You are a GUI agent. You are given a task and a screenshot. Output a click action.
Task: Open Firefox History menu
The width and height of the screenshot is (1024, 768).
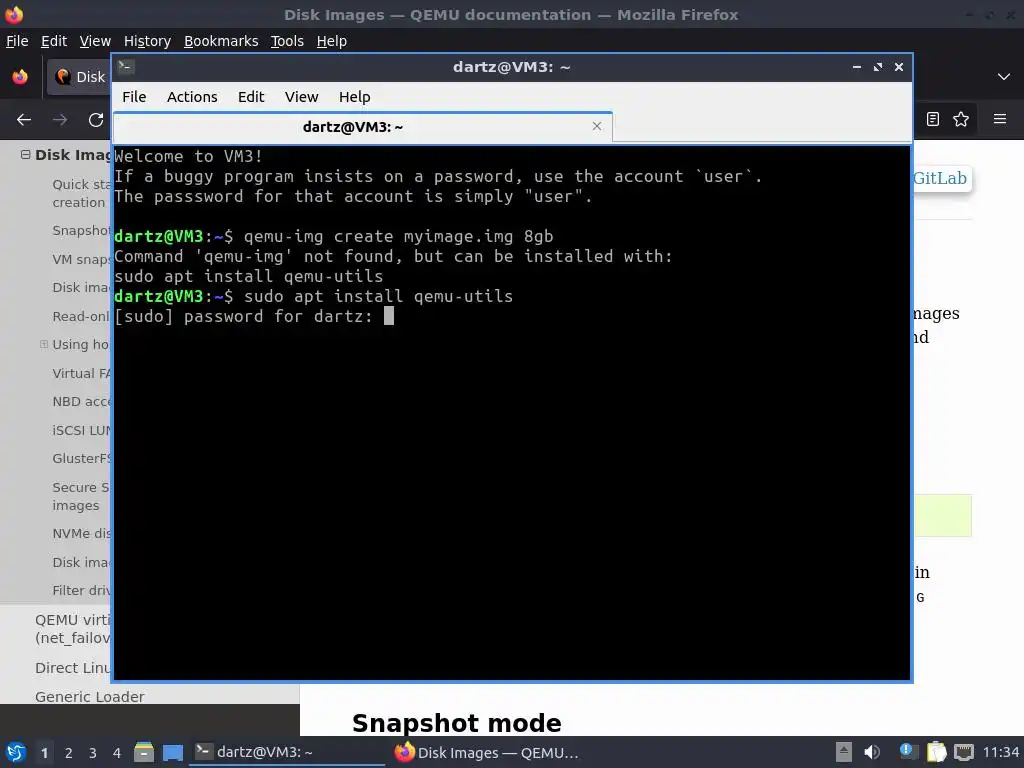(147, 41)
